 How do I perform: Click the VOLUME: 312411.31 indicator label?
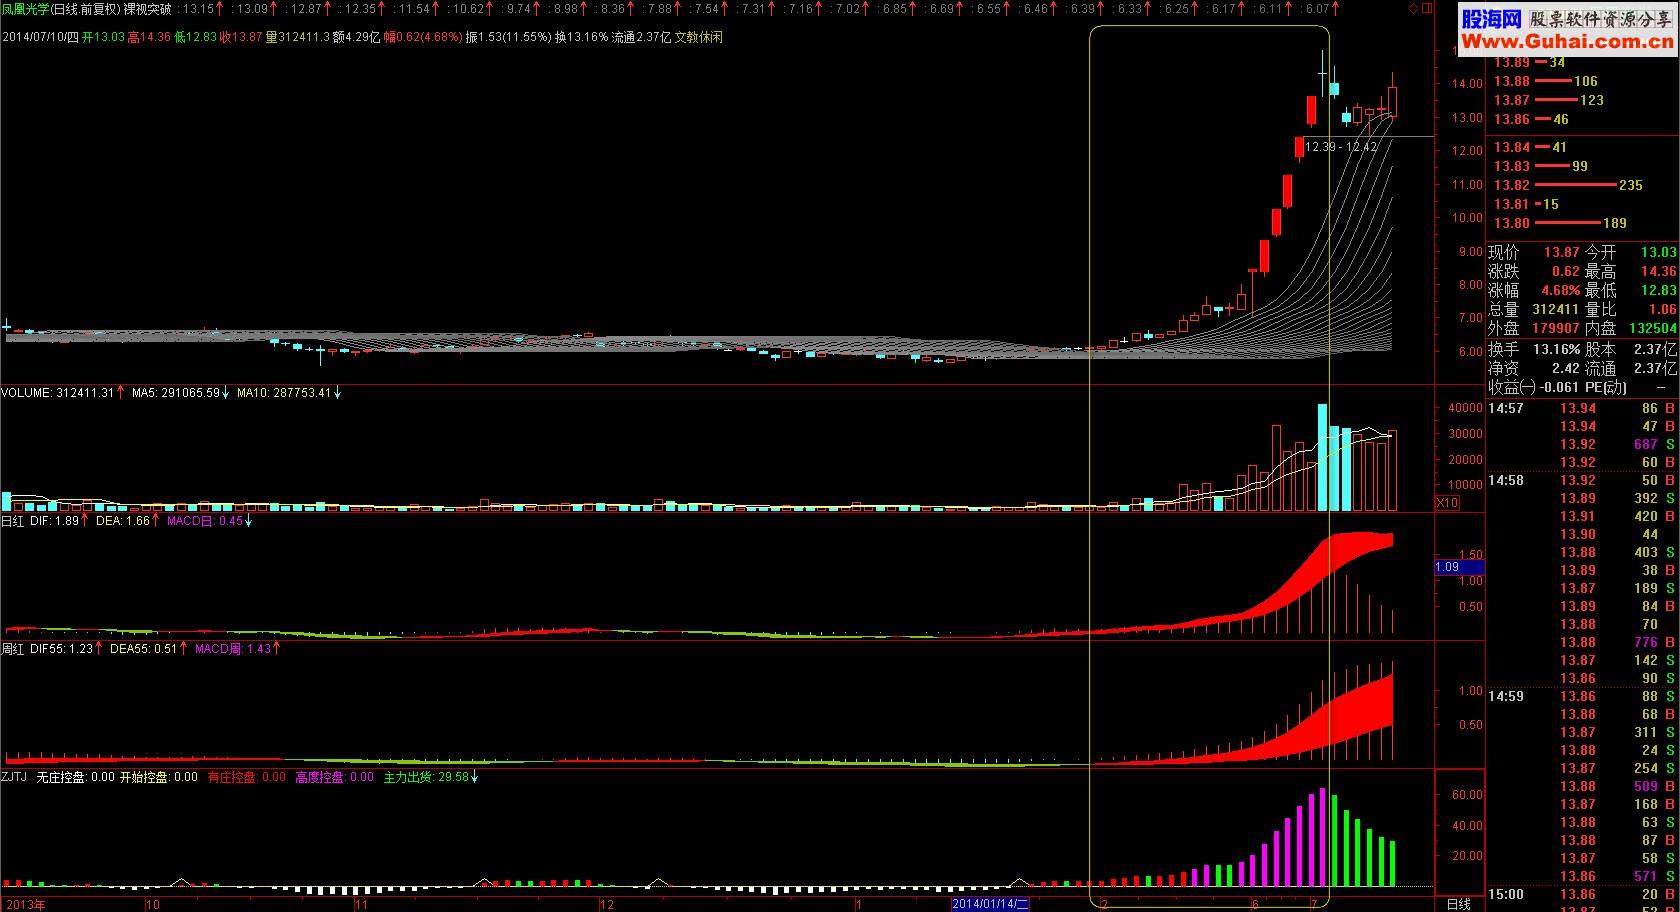[58, 393]
